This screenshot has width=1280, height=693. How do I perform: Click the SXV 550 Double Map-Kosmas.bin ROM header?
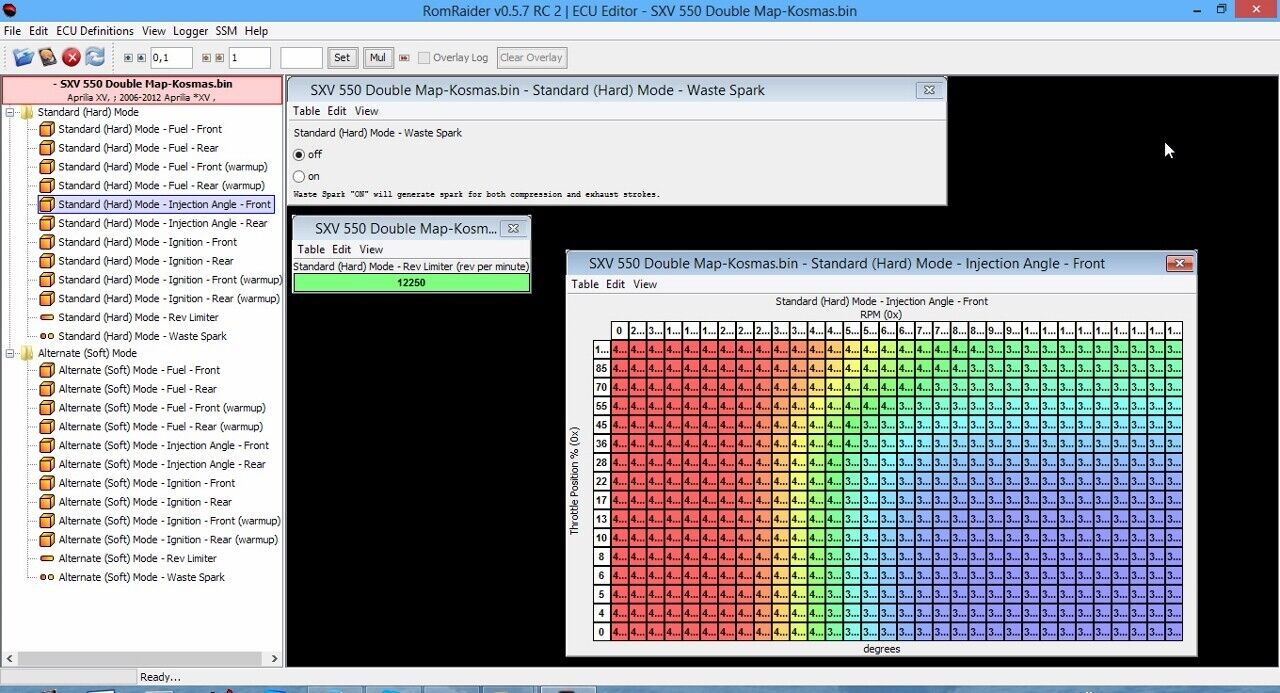tap(143, 90)
